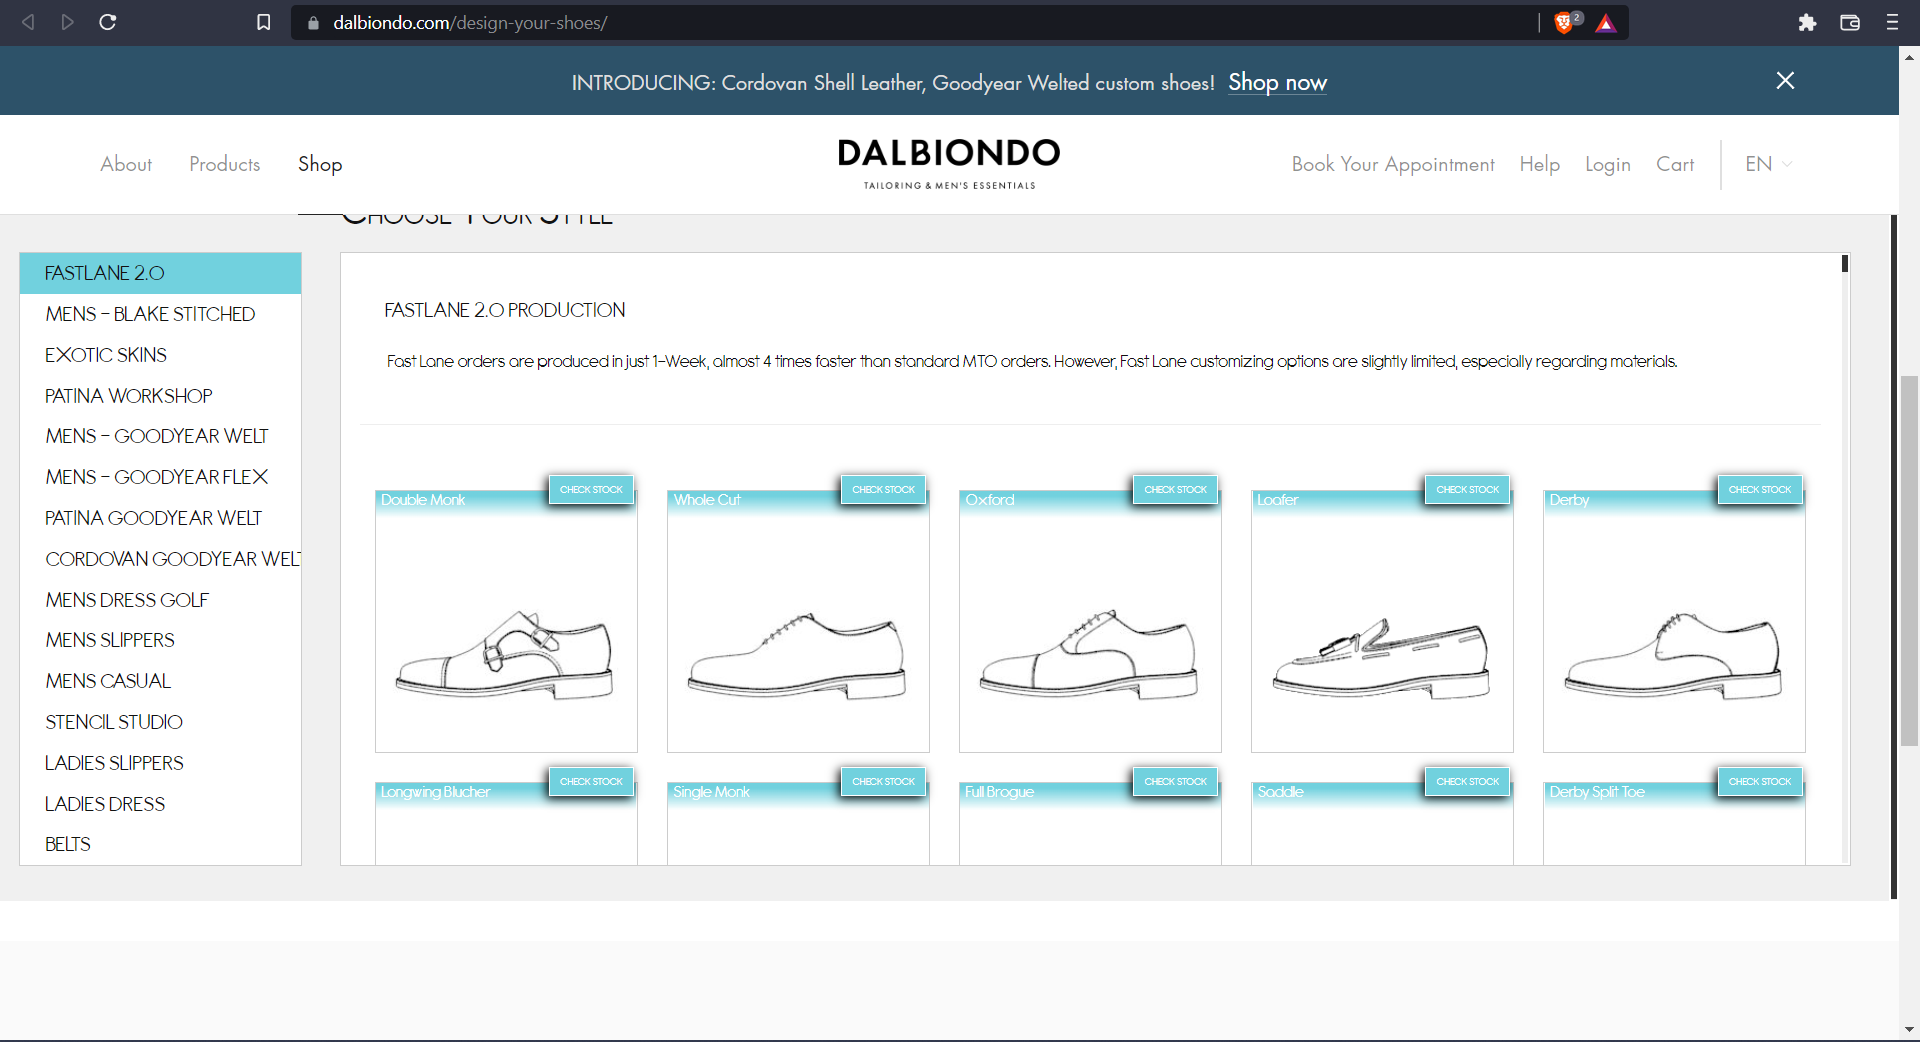The height and width of the screenshot is (1042, 1920).
Task: Select MENS - GOODYEAR FLEX category
Action: (x=160, y=477)
